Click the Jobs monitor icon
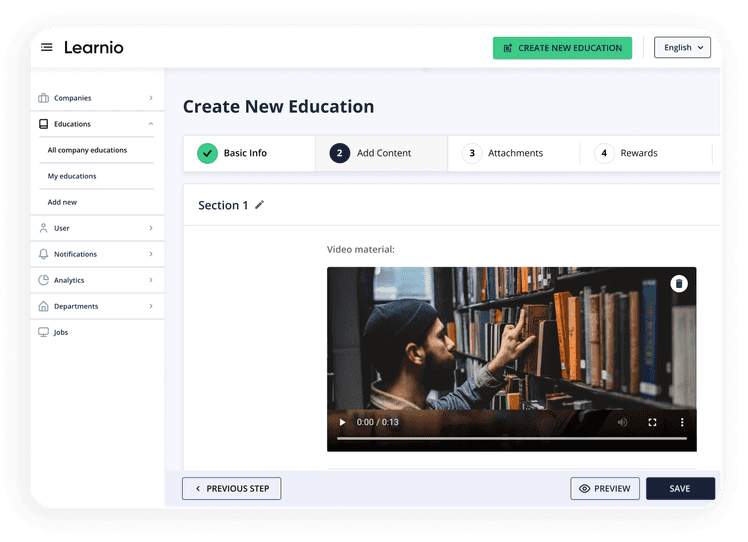Viewport: 748px width, 542px height. pyautogui.click(x=44, y=332)
